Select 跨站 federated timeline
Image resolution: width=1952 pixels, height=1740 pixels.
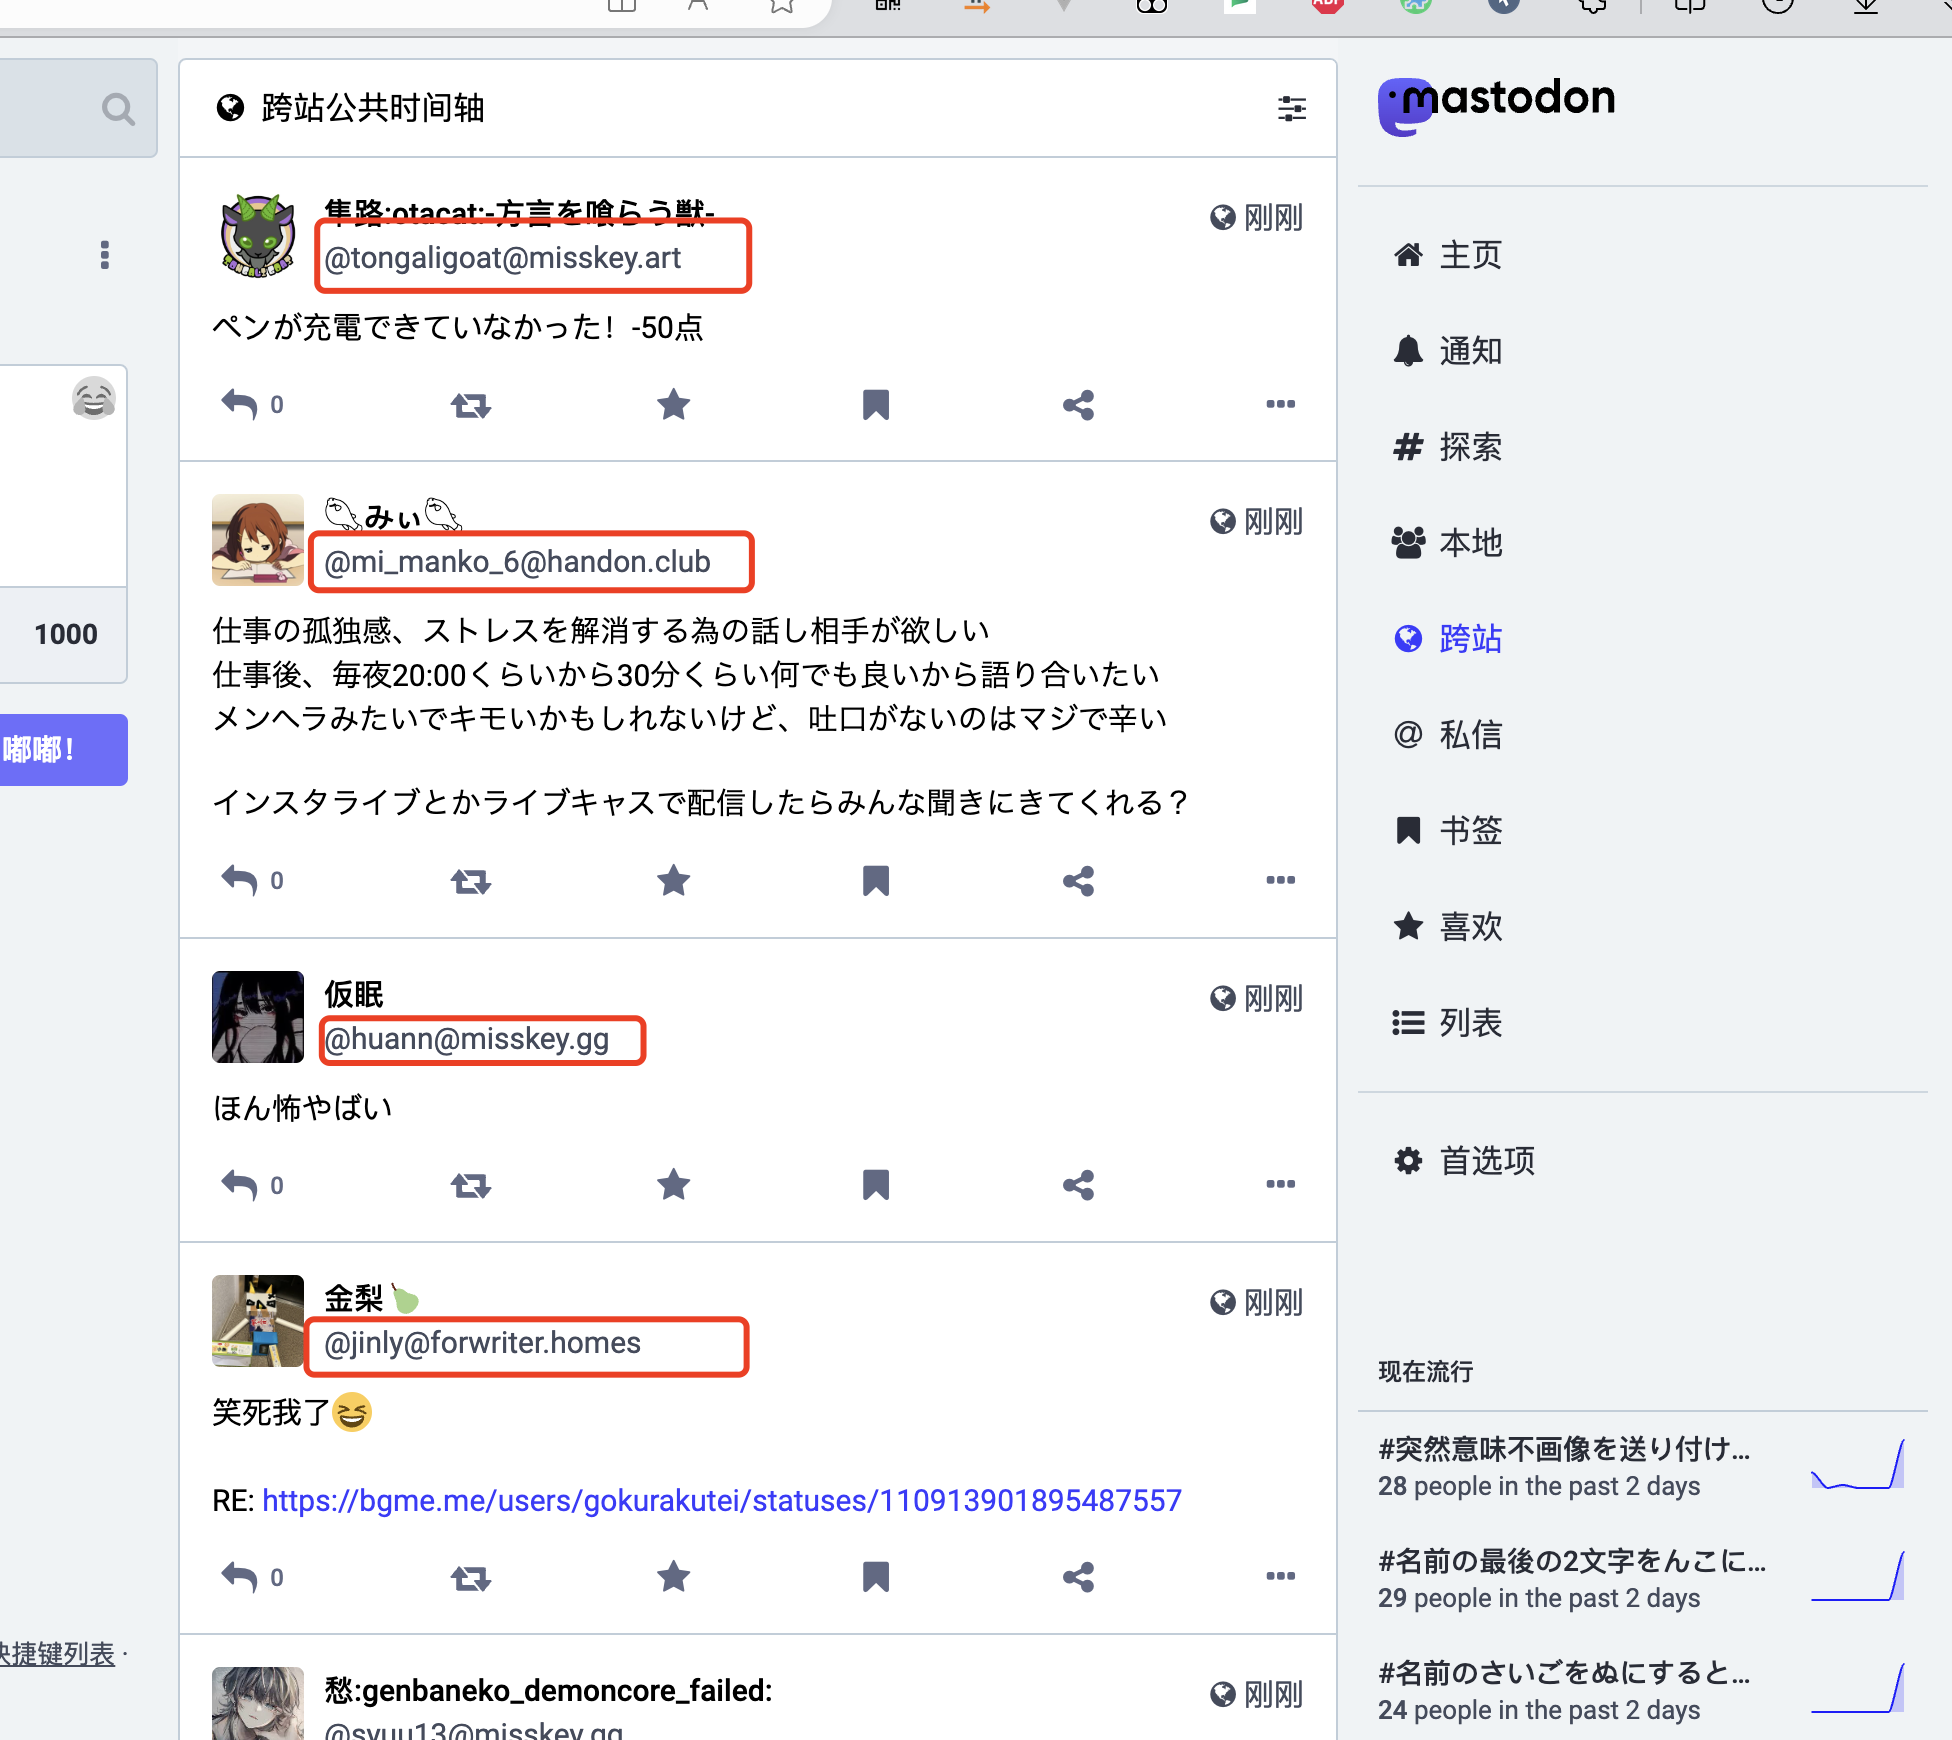coord(1447,639)
